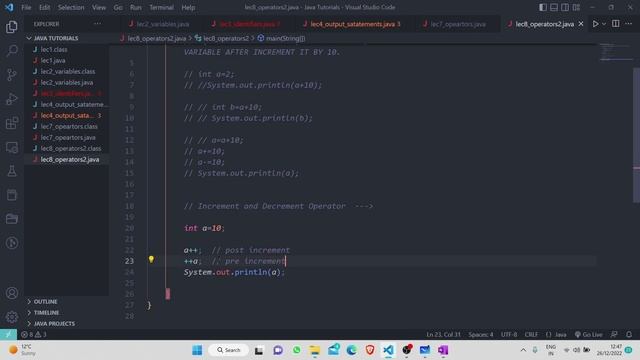The image size is (640, 360).
Task: Open lec2_variables.java in explorer
Action: 67,82
